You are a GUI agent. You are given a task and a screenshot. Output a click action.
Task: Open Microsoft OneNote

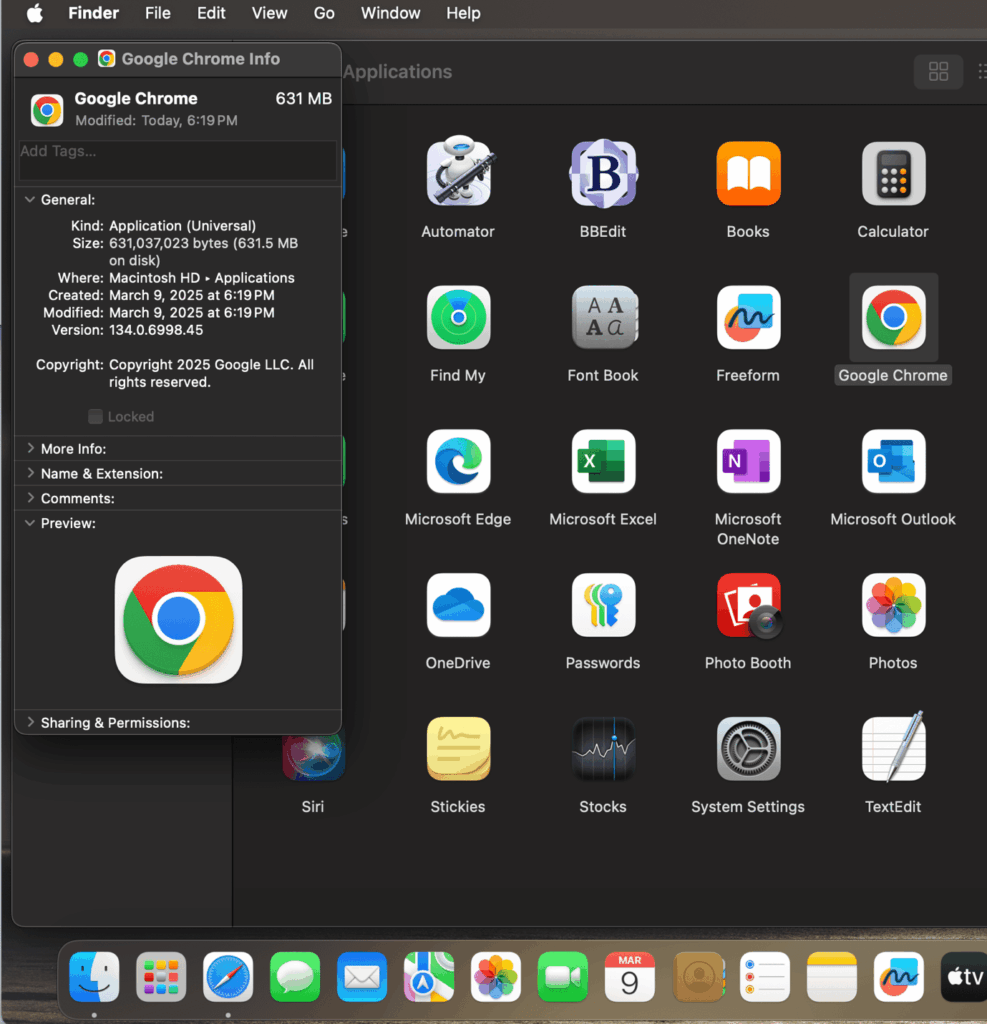748,461
